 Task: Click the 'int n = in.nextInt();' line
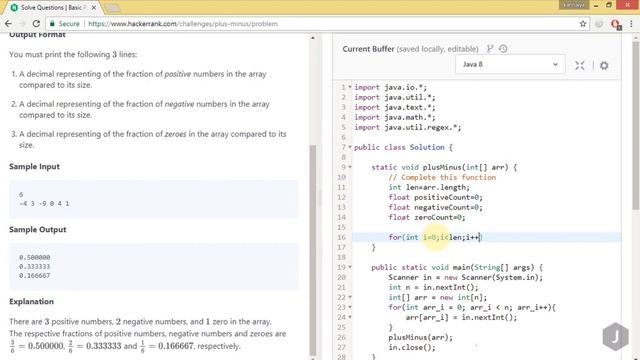433,287
